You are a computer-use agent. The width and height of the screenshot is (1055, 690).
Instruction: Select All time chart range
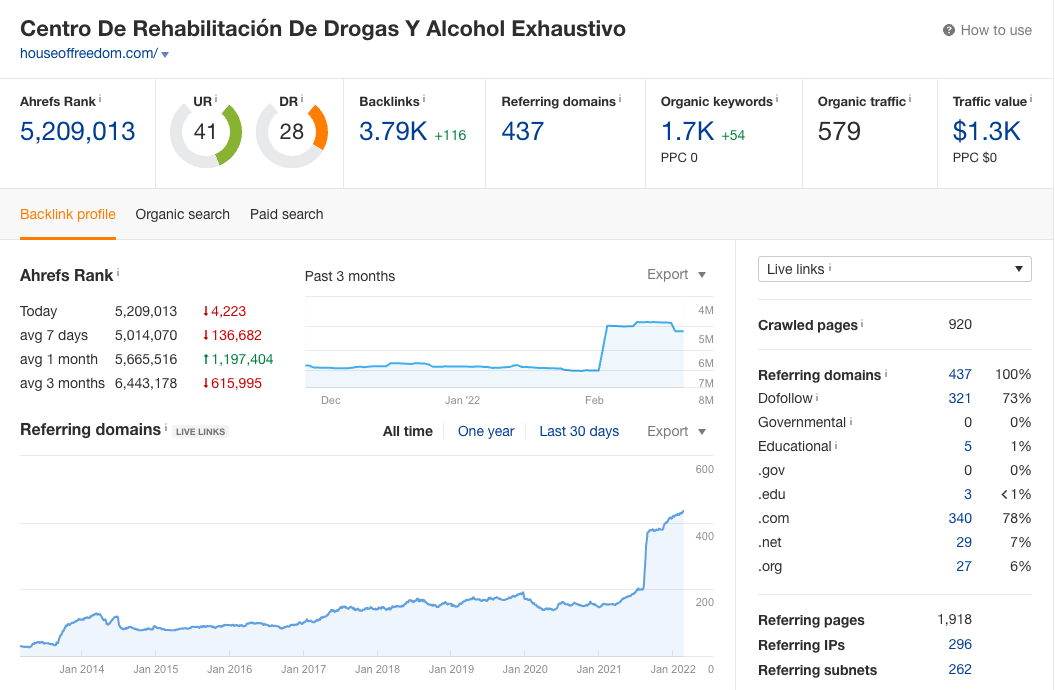pyautogui.click(x=408, y=431)
